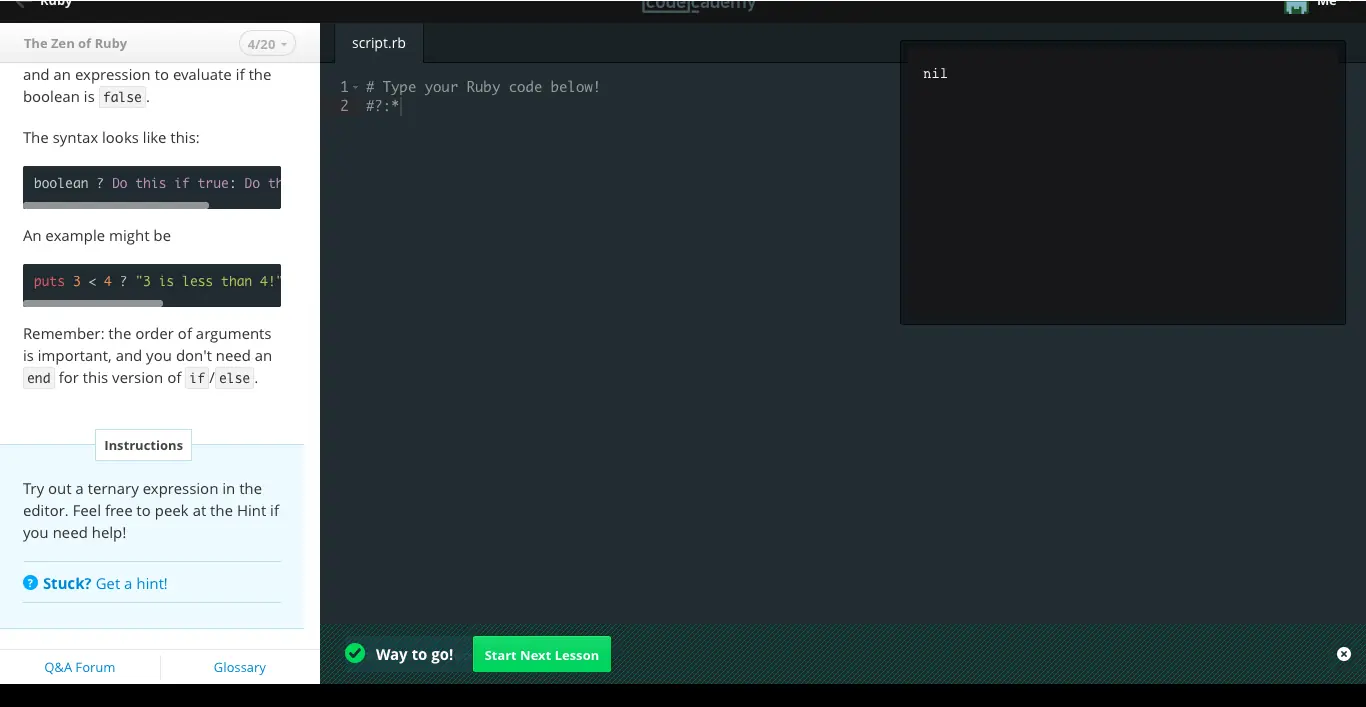
Task: Click the Codecademy logo in header
Action: pyautogui.click(x=699, y=5)
